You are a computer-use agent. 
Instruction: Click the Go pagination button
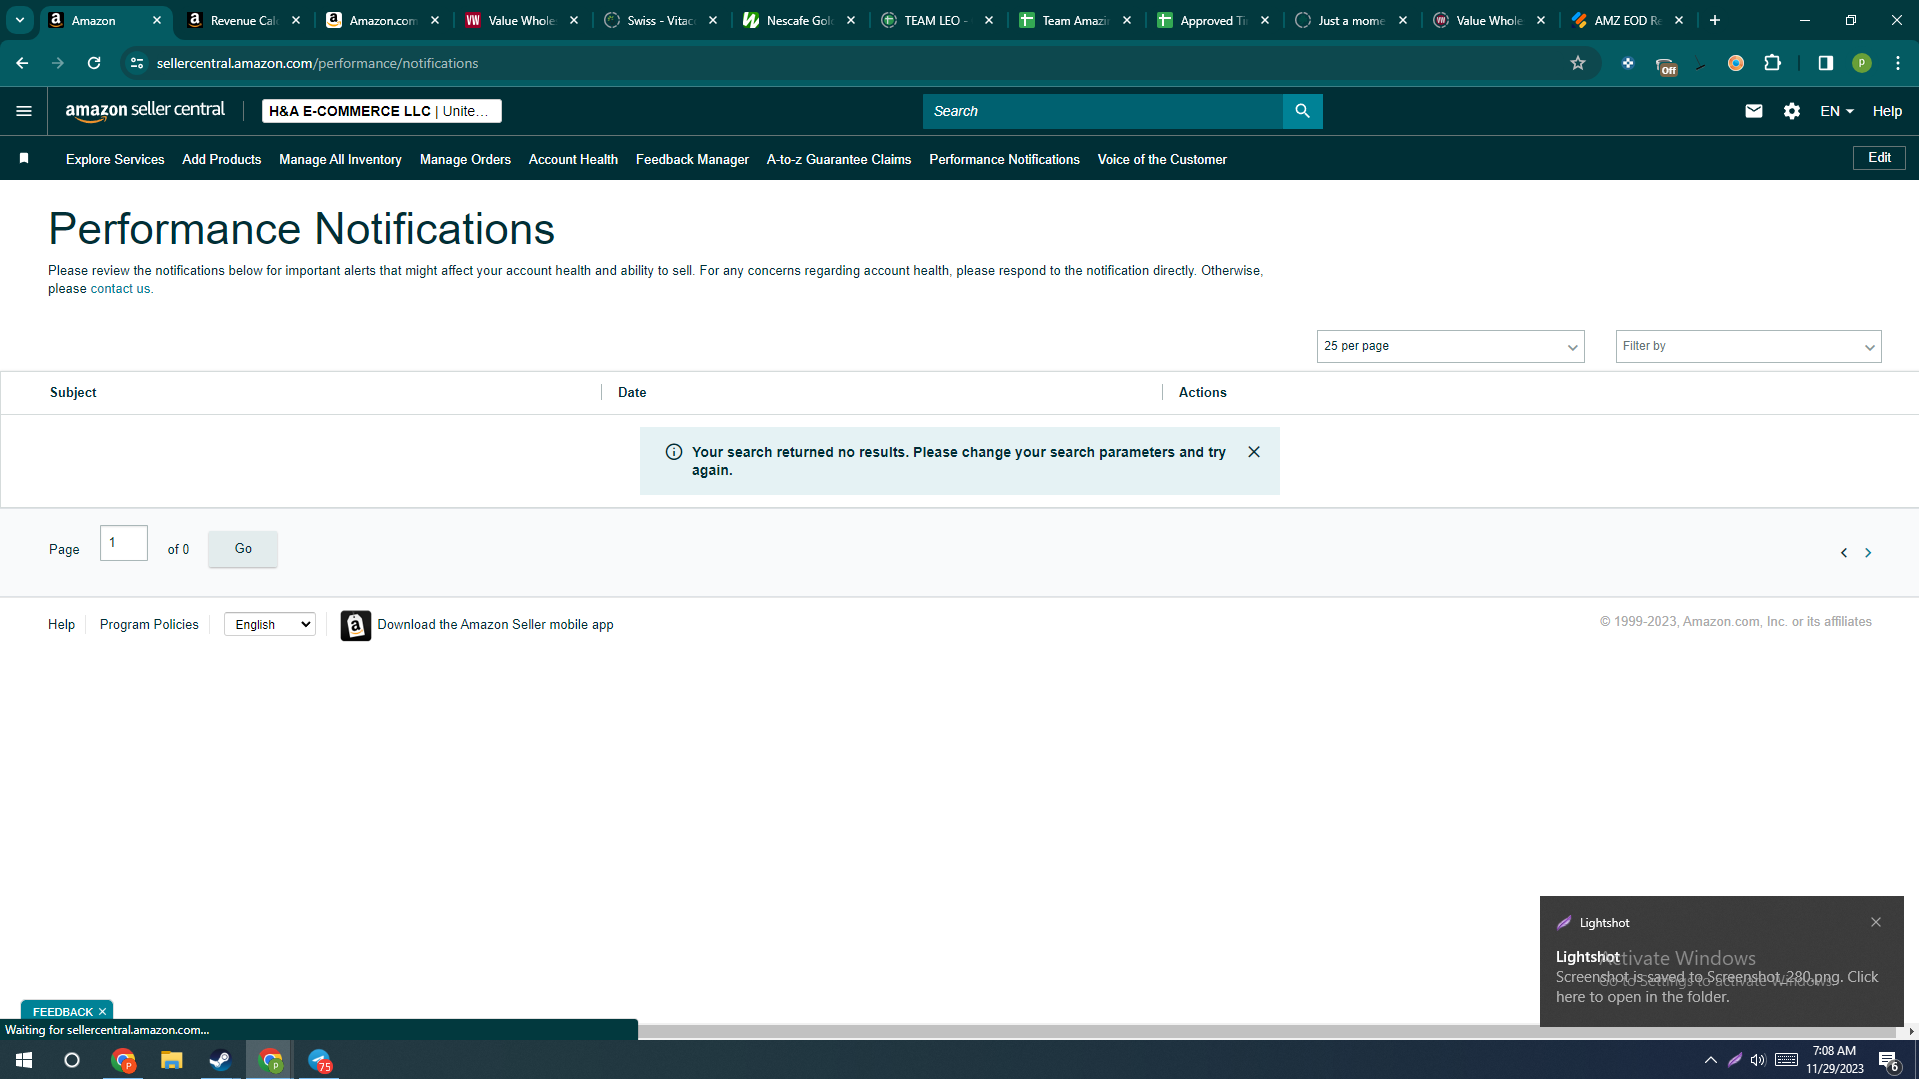click(x=243, y=549)
